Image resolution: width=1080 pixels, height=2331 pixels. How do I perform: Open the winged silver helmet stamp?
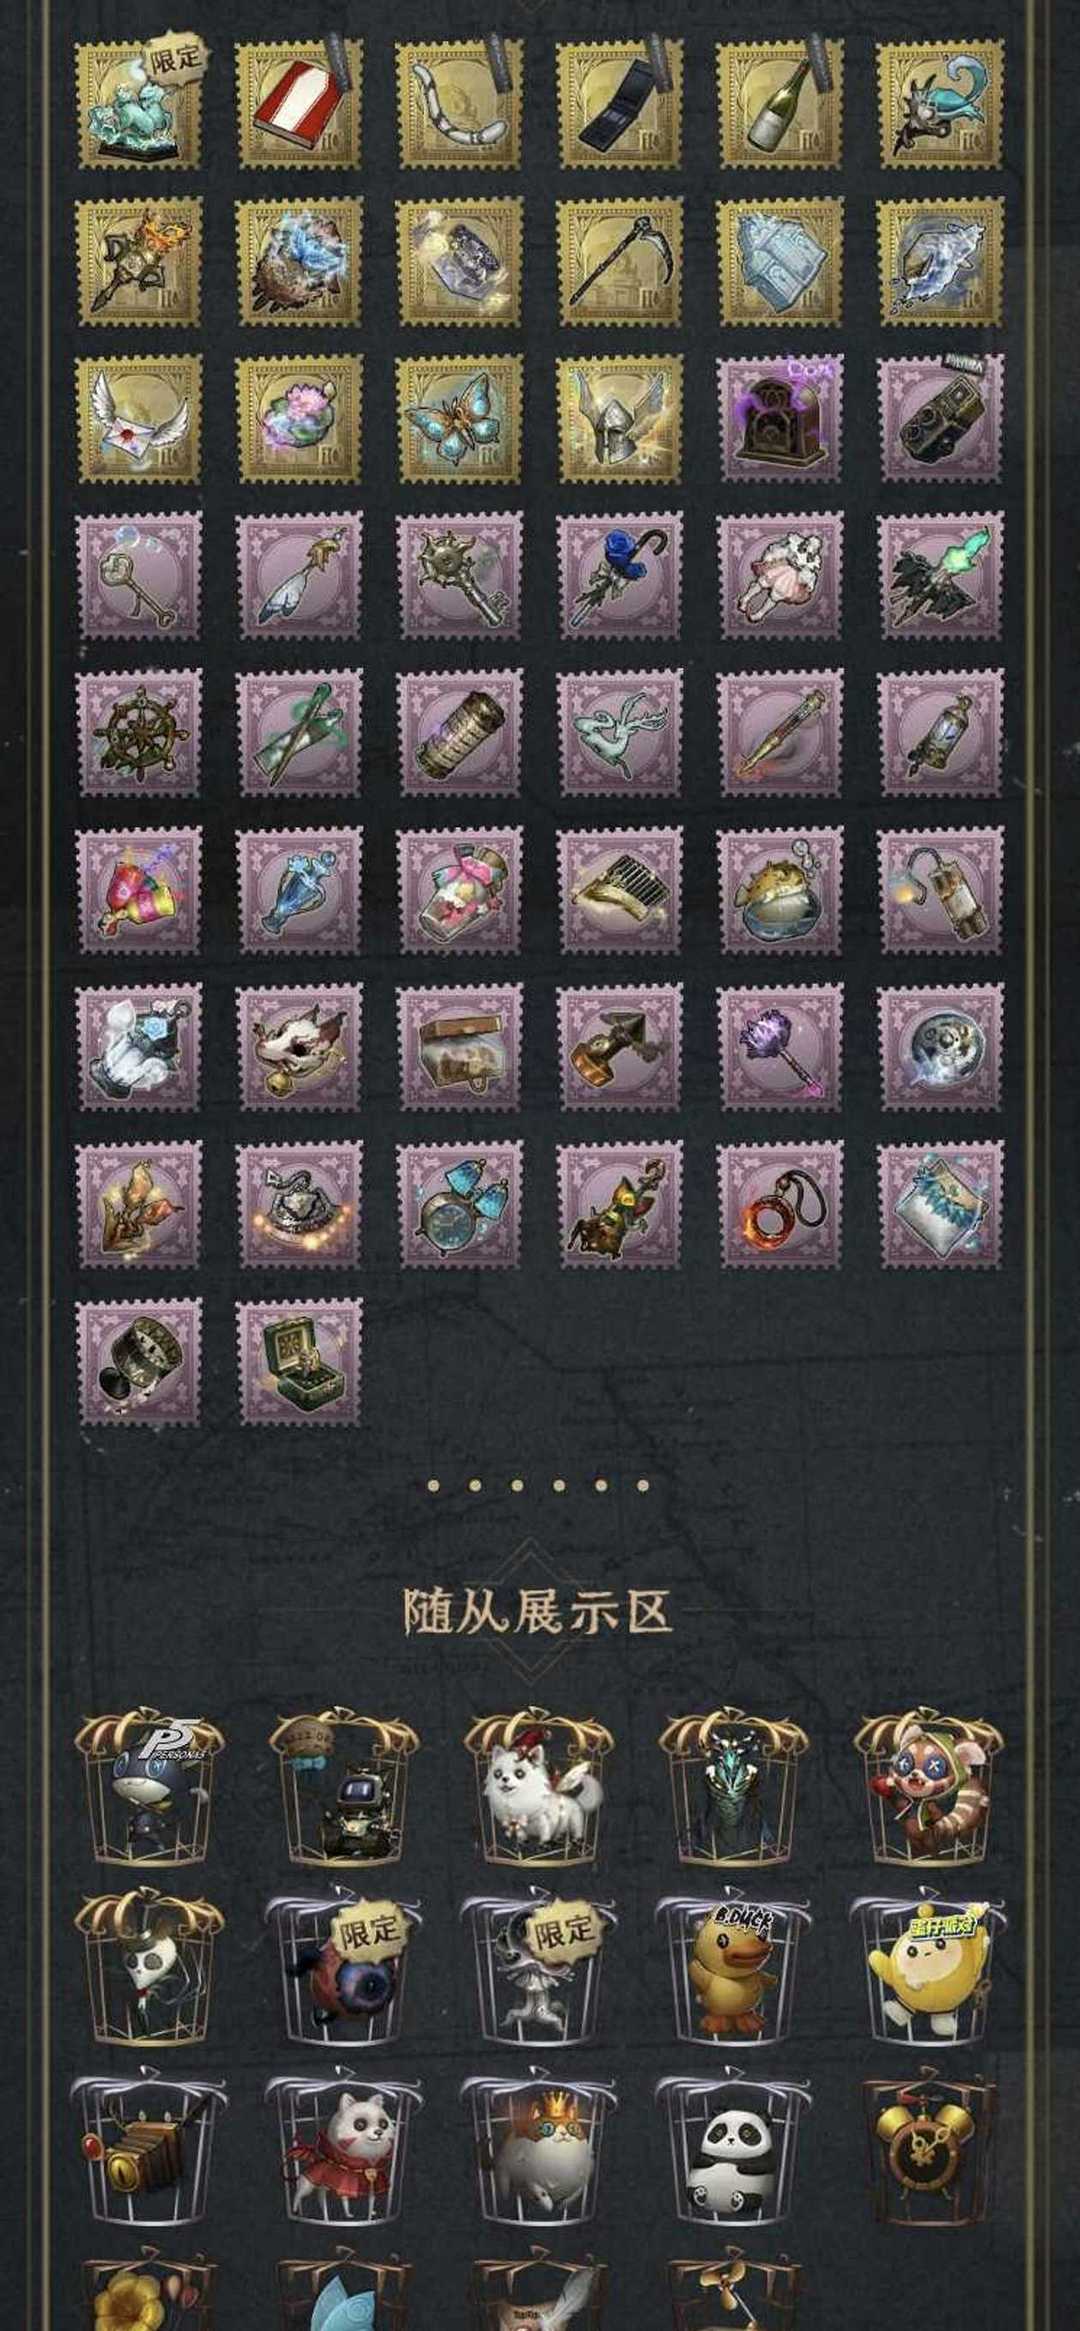coord(620,419)
